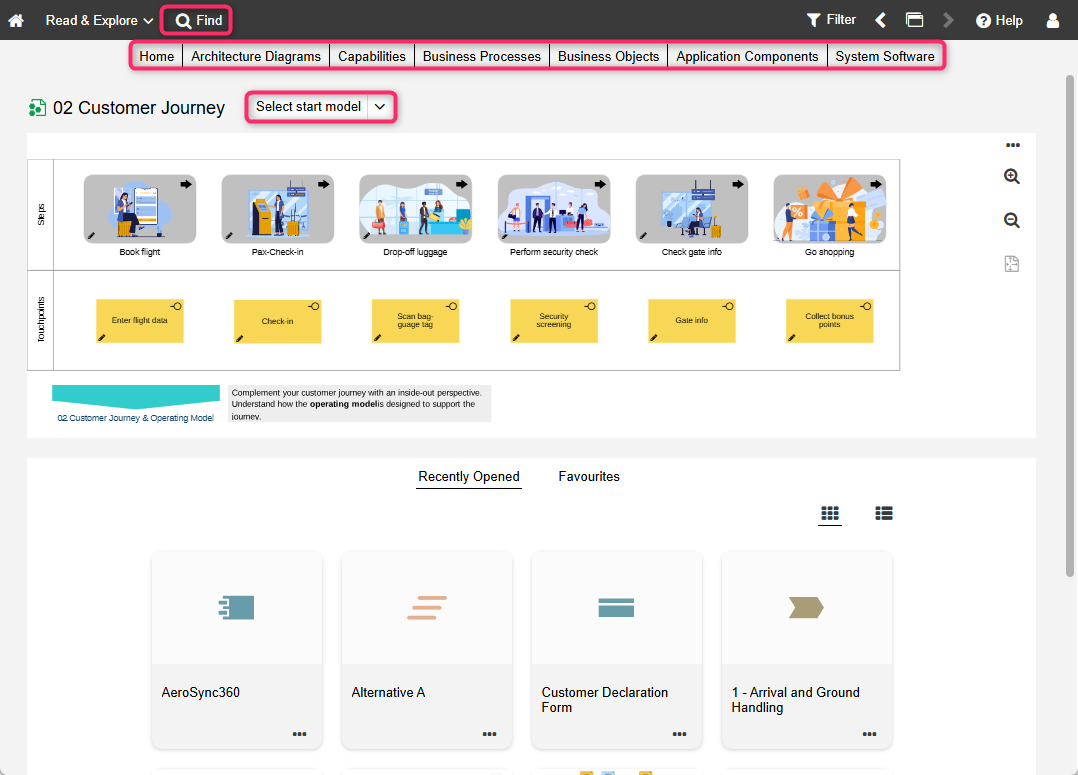This screenshot has height=775, width=1078.
Task: Switch to the Favourites tab
Action: (x=589, y=477)
